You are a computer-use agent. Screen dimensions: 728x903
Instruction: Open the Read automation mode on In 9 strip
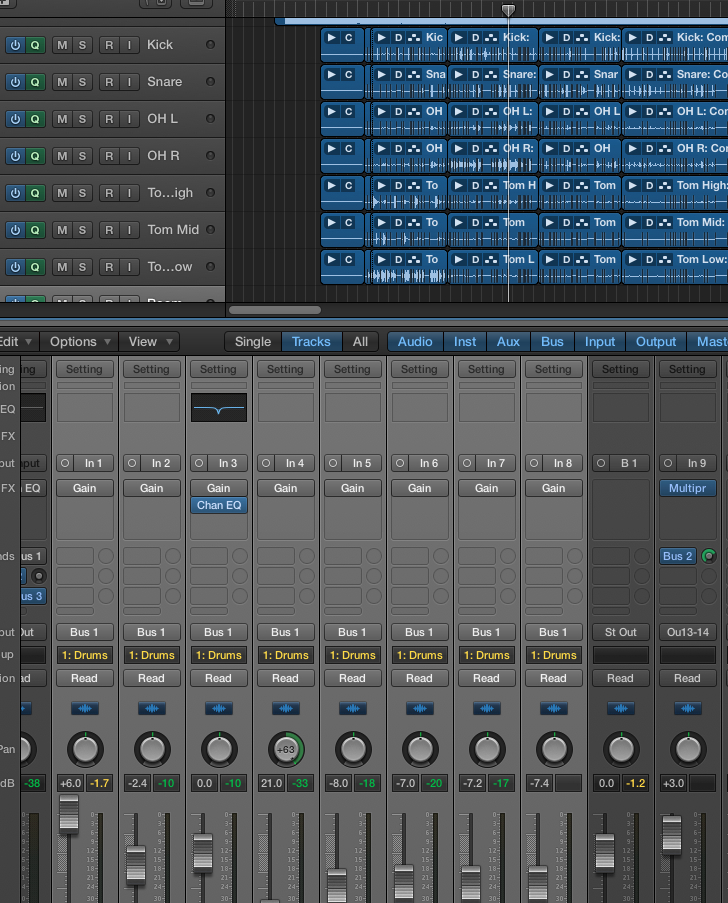686,678
